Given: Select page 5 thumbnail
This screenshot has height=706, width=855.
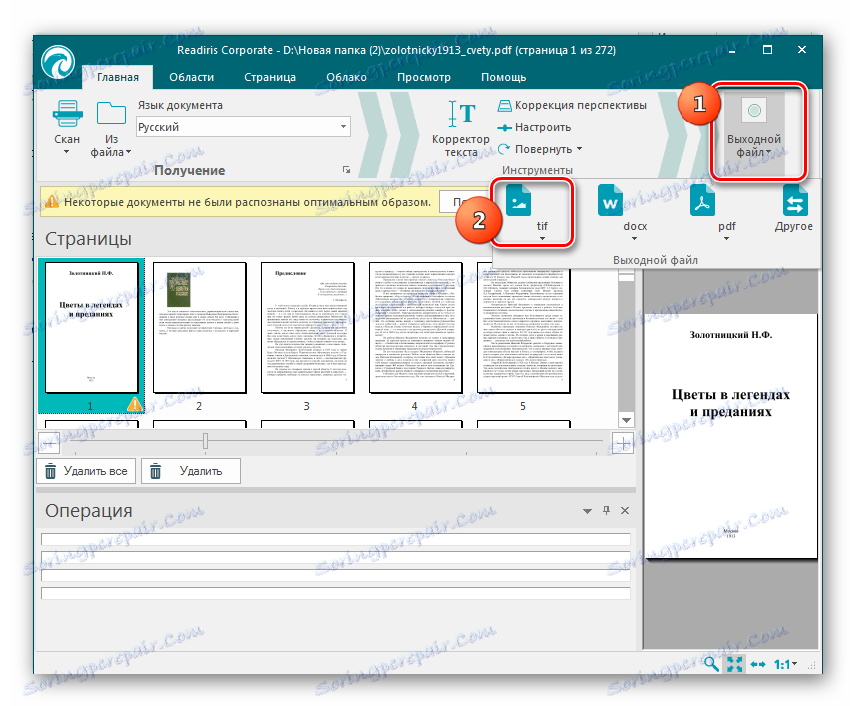Looking at the screenshot, I should [523, 328].
